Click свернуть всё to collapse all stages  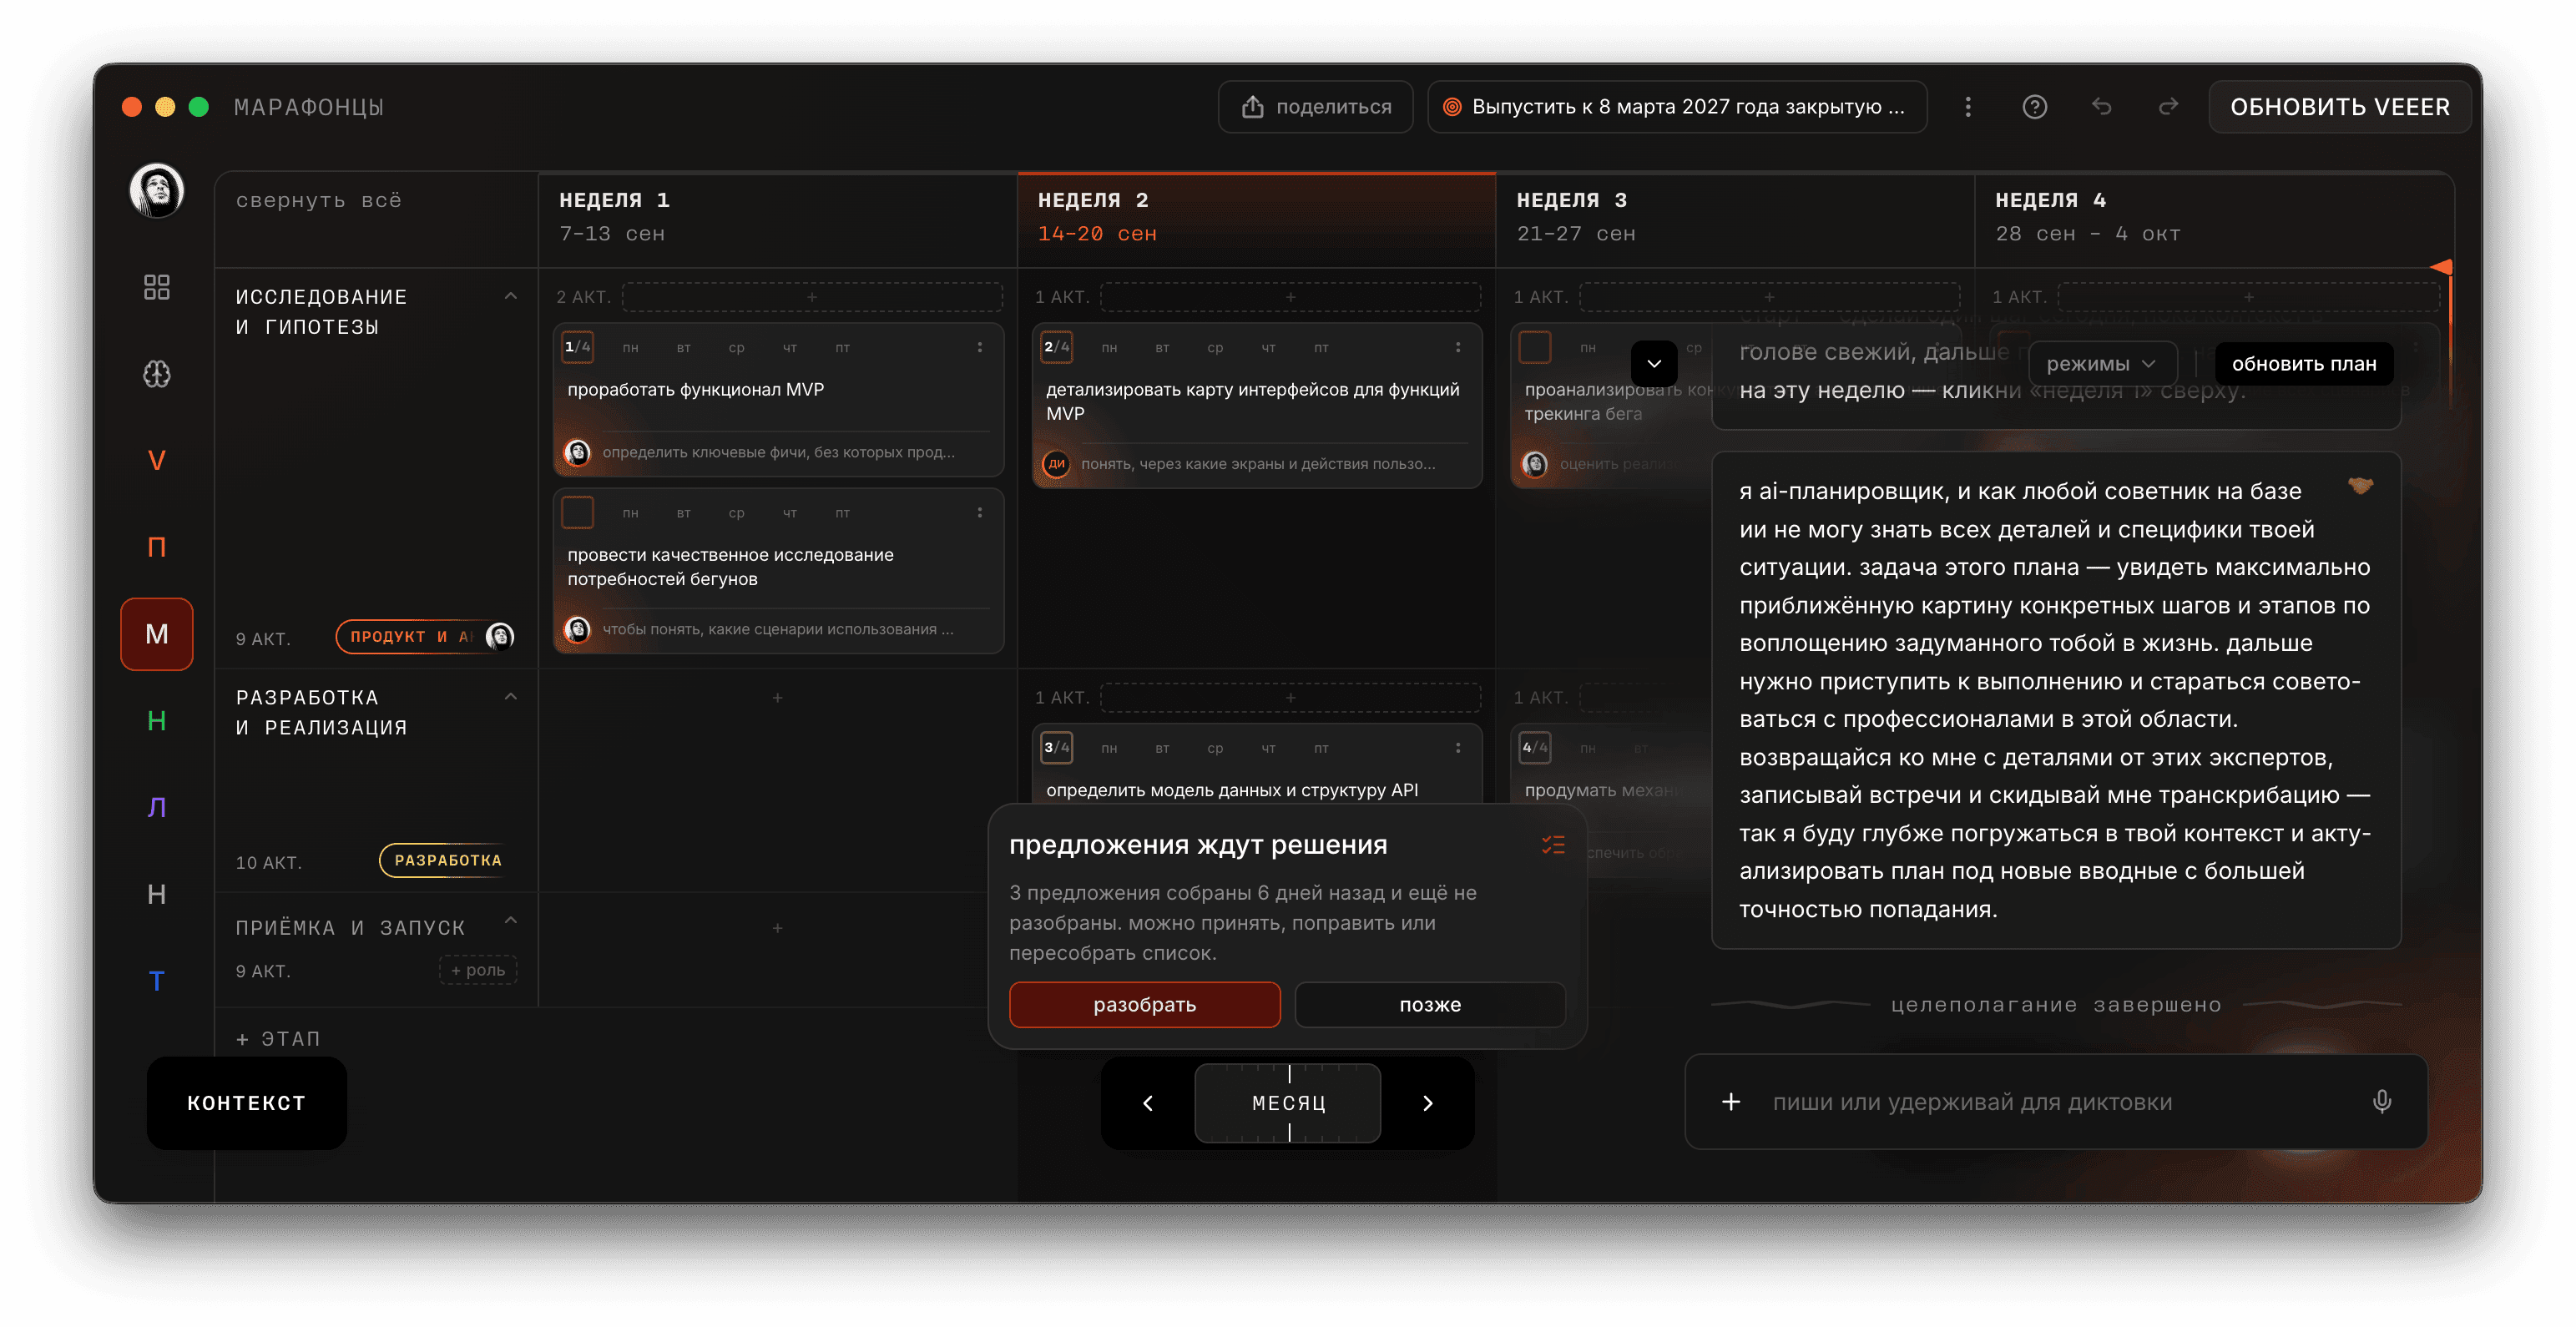[x=319, y=200]
